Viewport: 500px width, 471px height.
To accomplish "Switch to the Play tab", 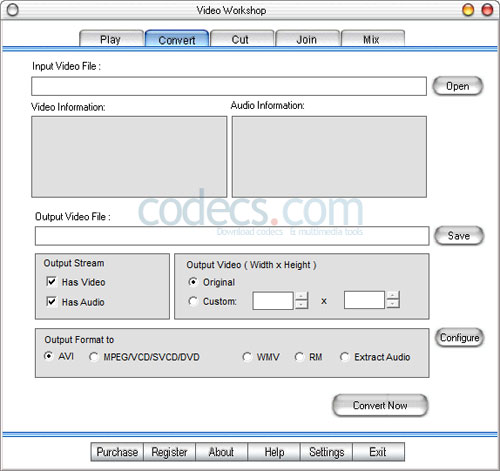I will pos(111,39).
